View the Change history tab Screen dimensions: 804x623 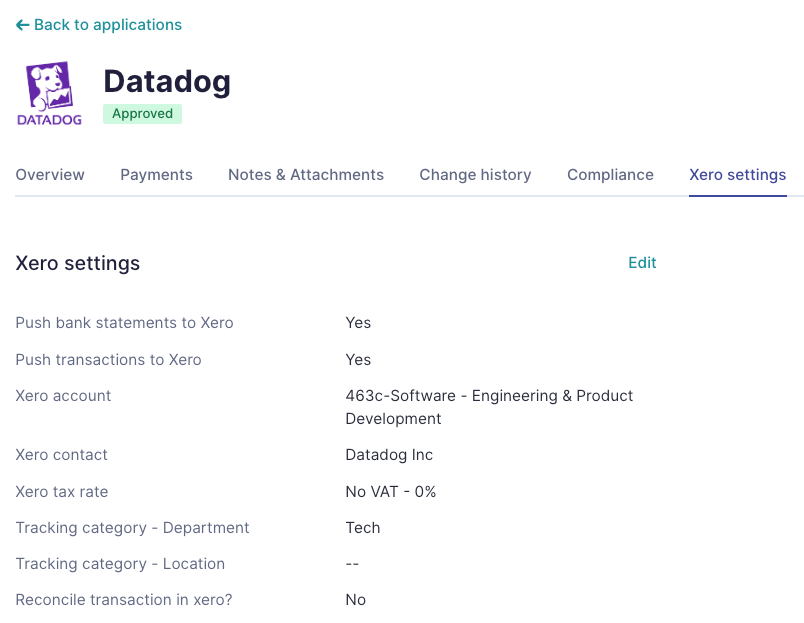[475, 175]
